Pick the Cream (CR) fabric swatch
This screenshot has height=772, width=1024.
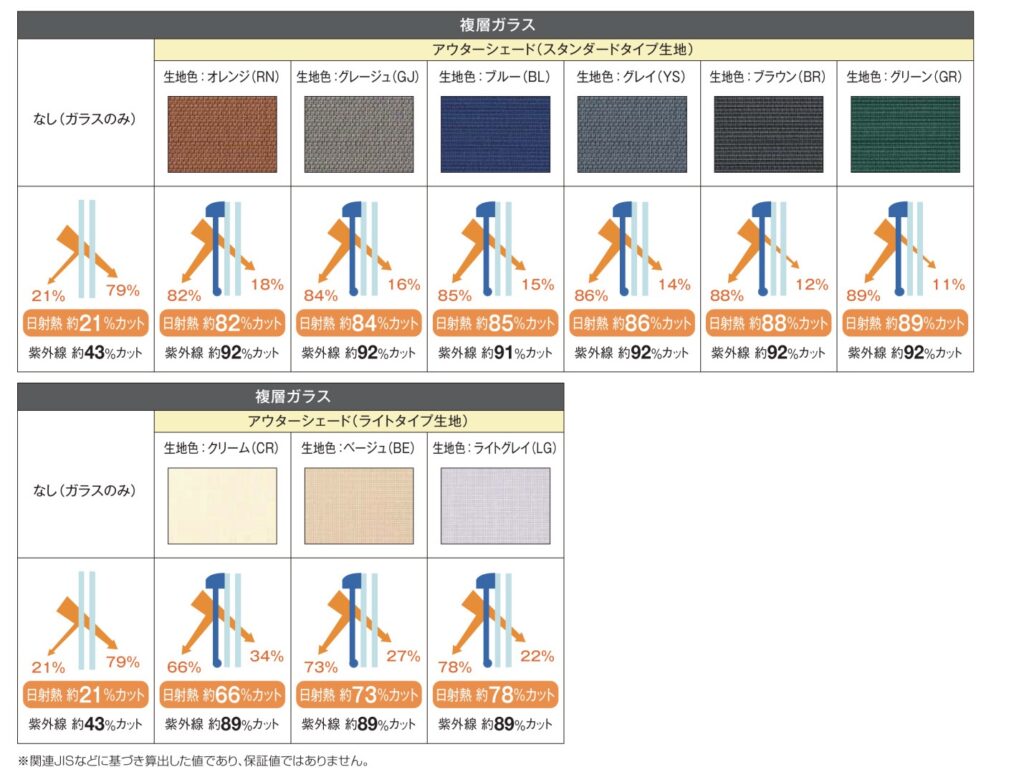(x=222, y=508)
